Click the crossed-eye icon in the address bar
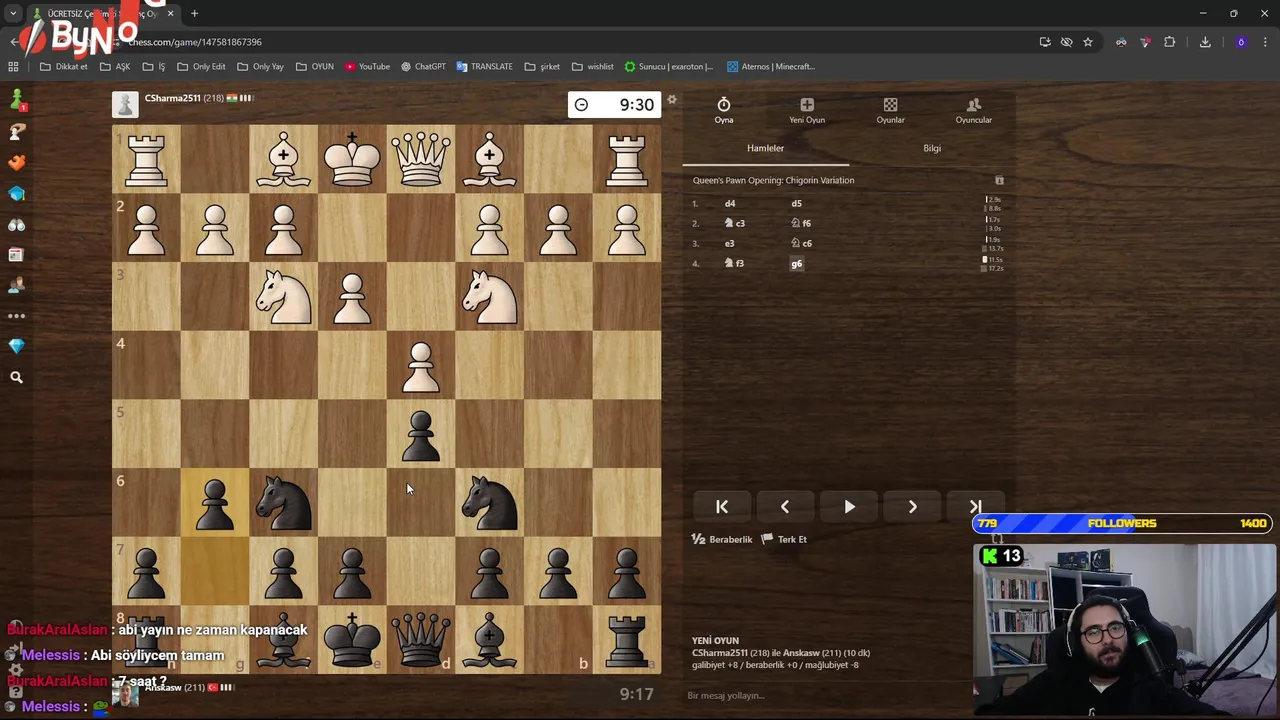The width and height of the screenshot is (1280, 720). pos(1066,42)
